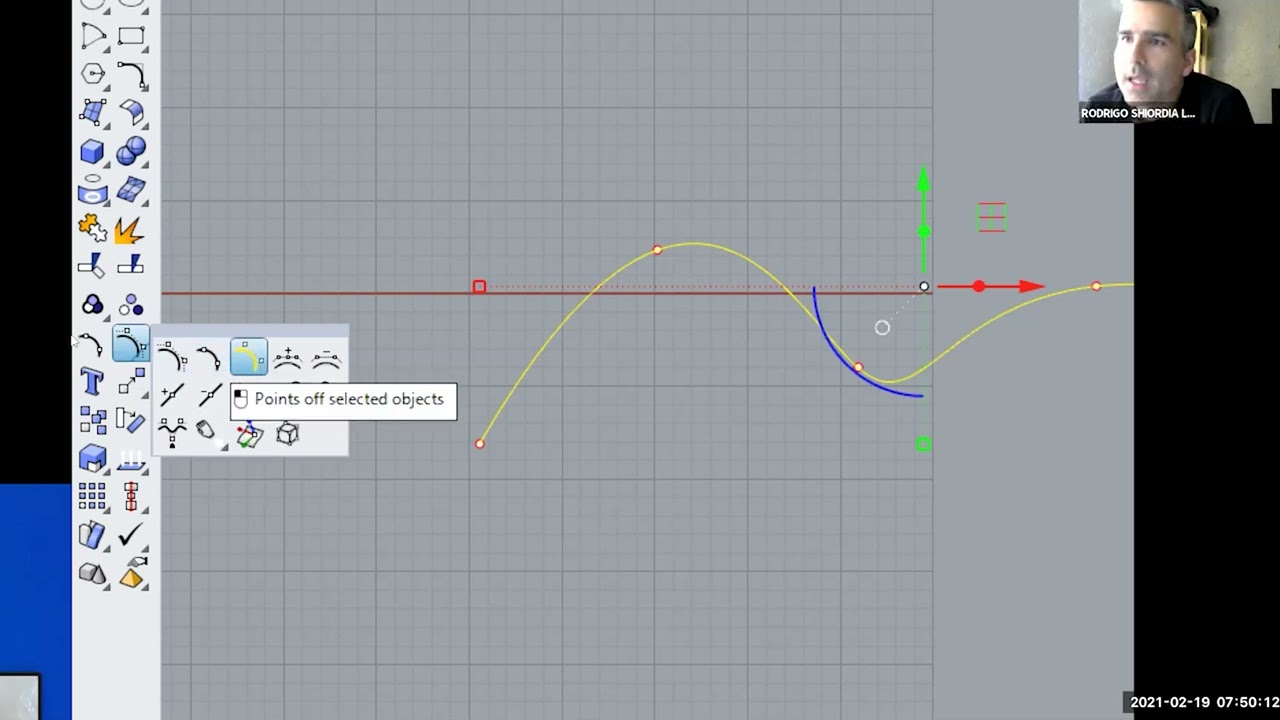Click Insert knot icon in flyout
This screenshot has height=720, width=1280.
[x=171, y=395]
